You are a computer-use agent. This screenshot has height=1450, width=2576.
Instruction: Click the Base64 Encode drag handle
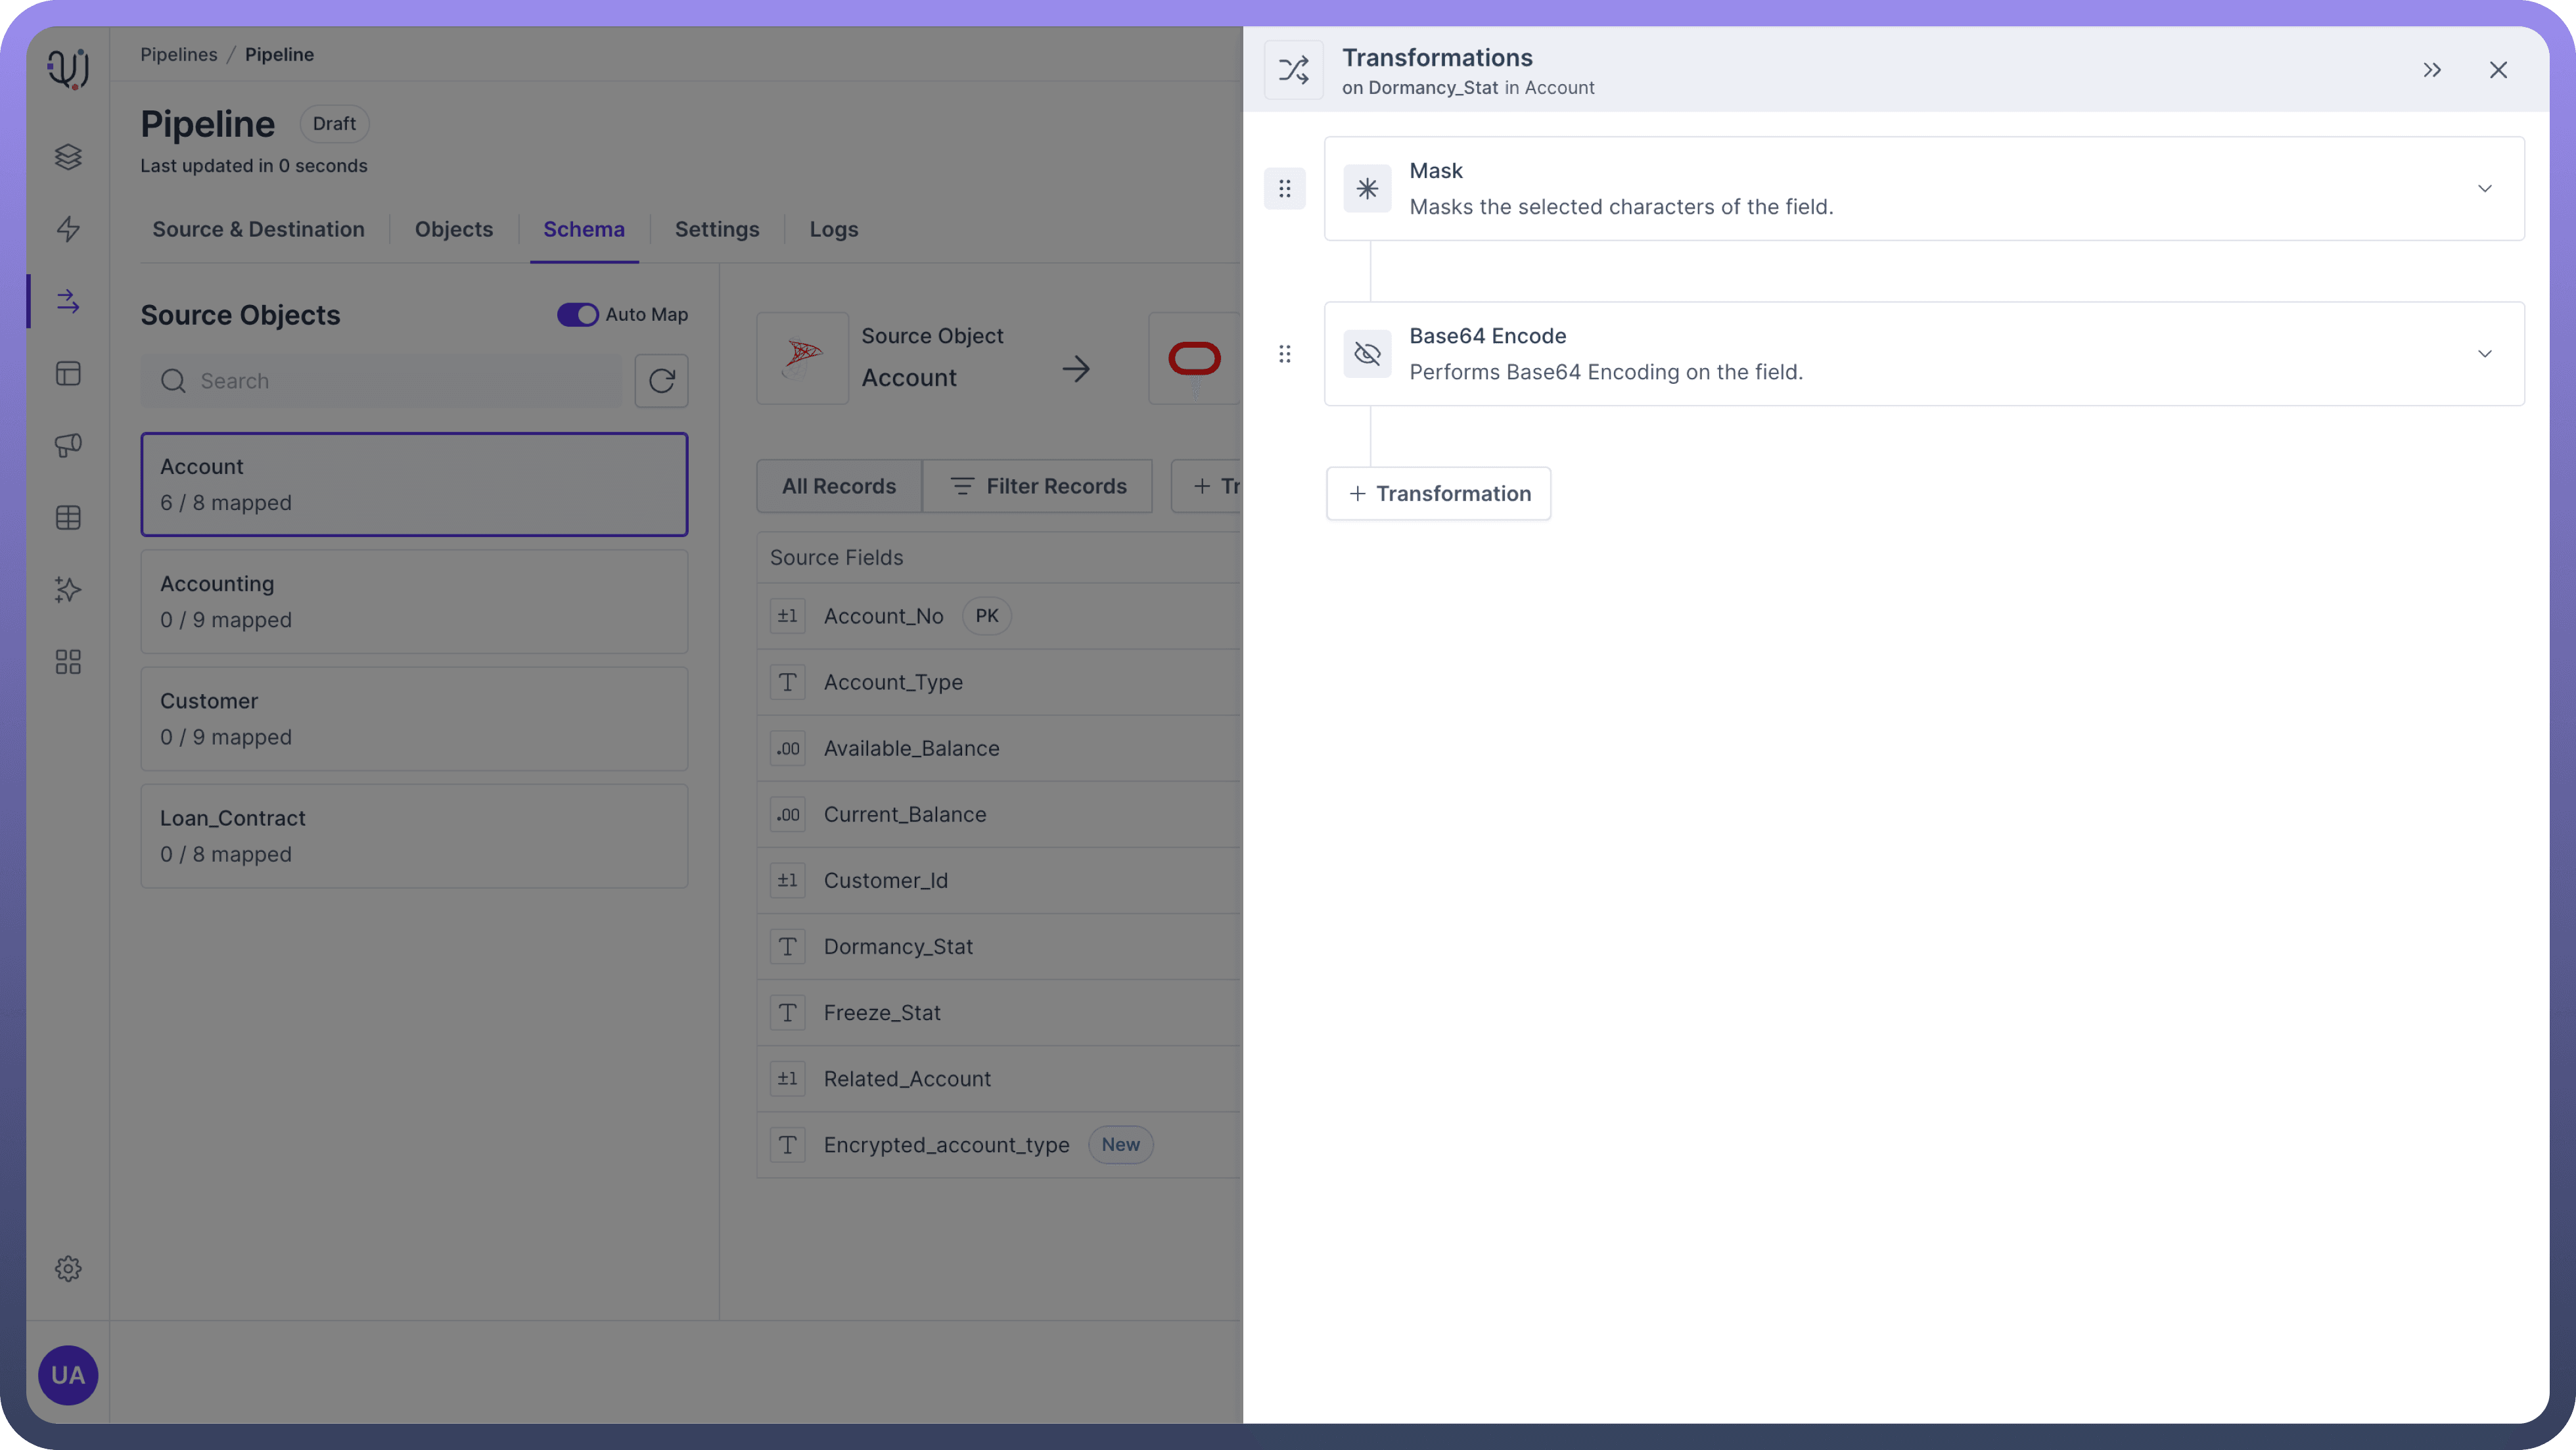(1284, 354)
